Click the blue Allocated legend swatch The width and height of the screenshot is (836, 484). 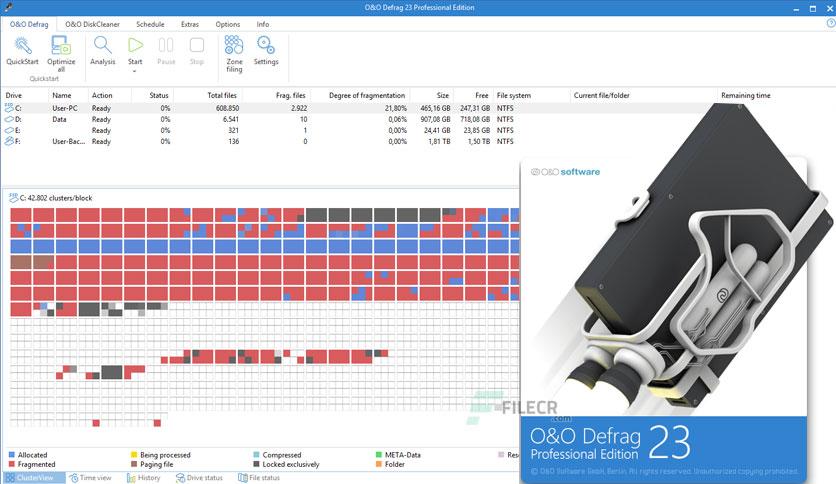(12, 455)
